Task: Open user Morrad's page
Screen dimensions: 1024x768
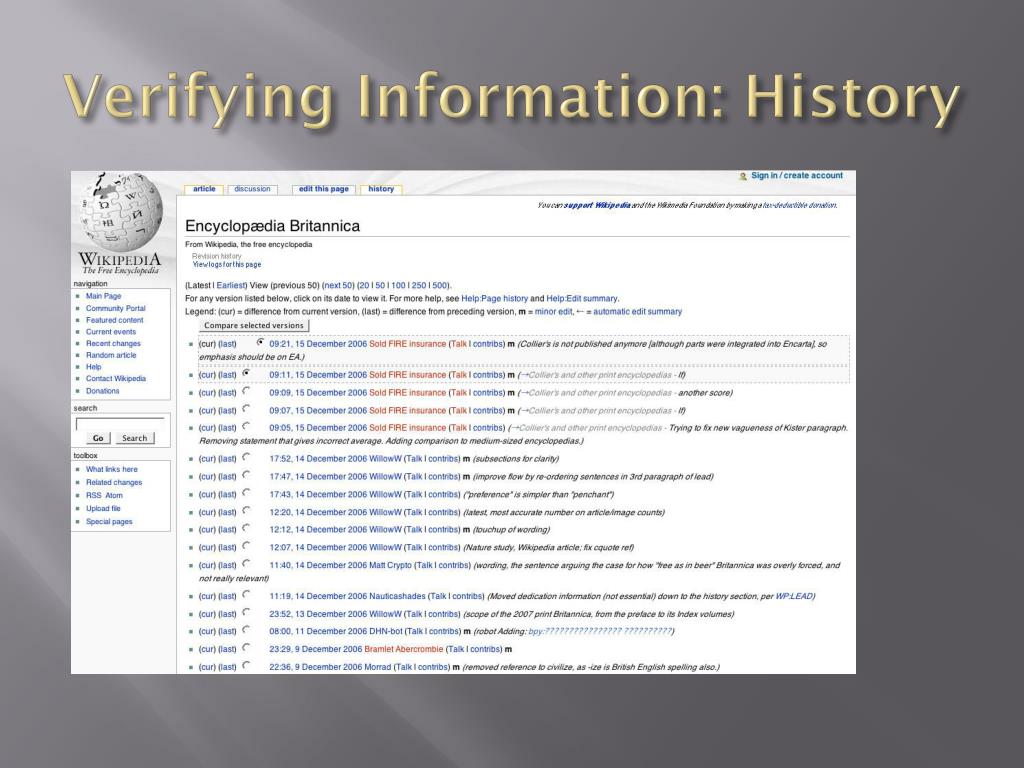Action: (377, 667)
